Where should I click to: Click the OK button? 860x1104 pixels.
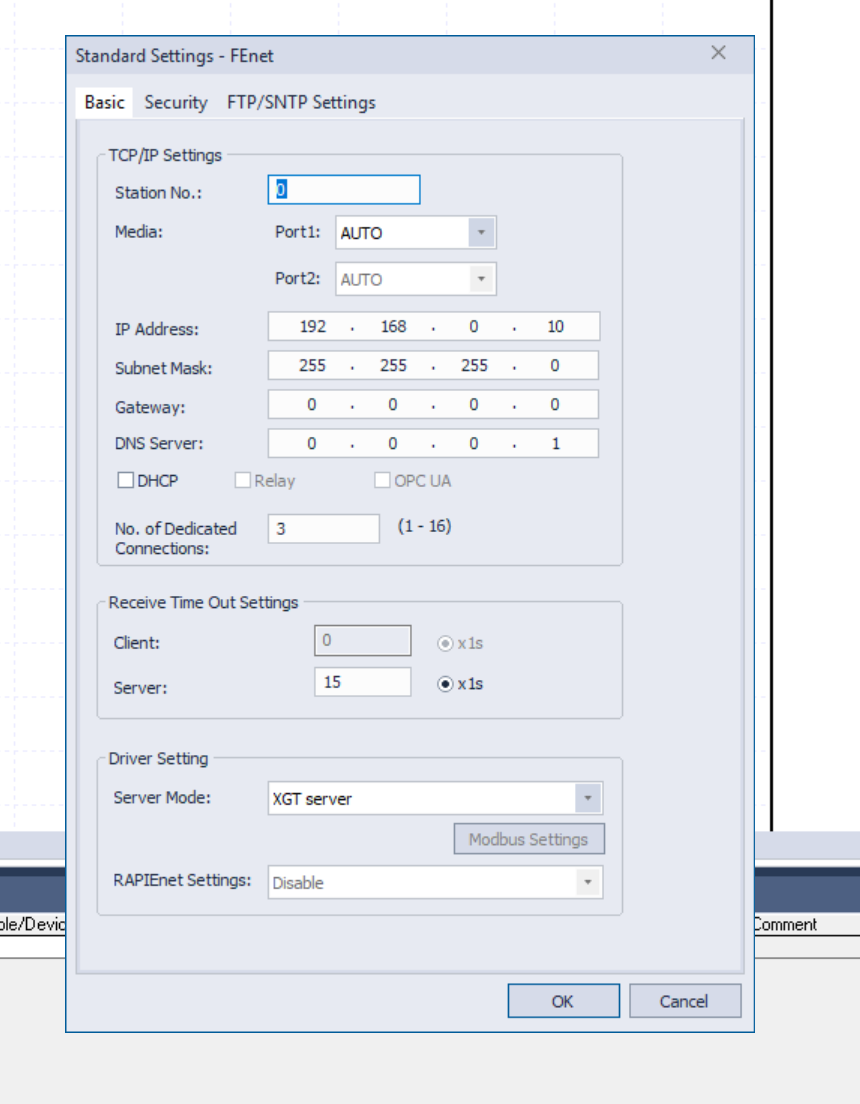pos(563,1001)
